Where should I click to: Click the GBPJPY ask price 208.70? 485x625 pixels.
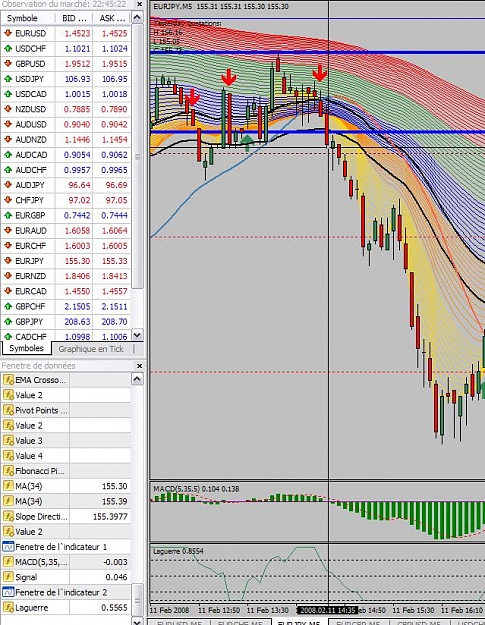click(x=114, y=322)
